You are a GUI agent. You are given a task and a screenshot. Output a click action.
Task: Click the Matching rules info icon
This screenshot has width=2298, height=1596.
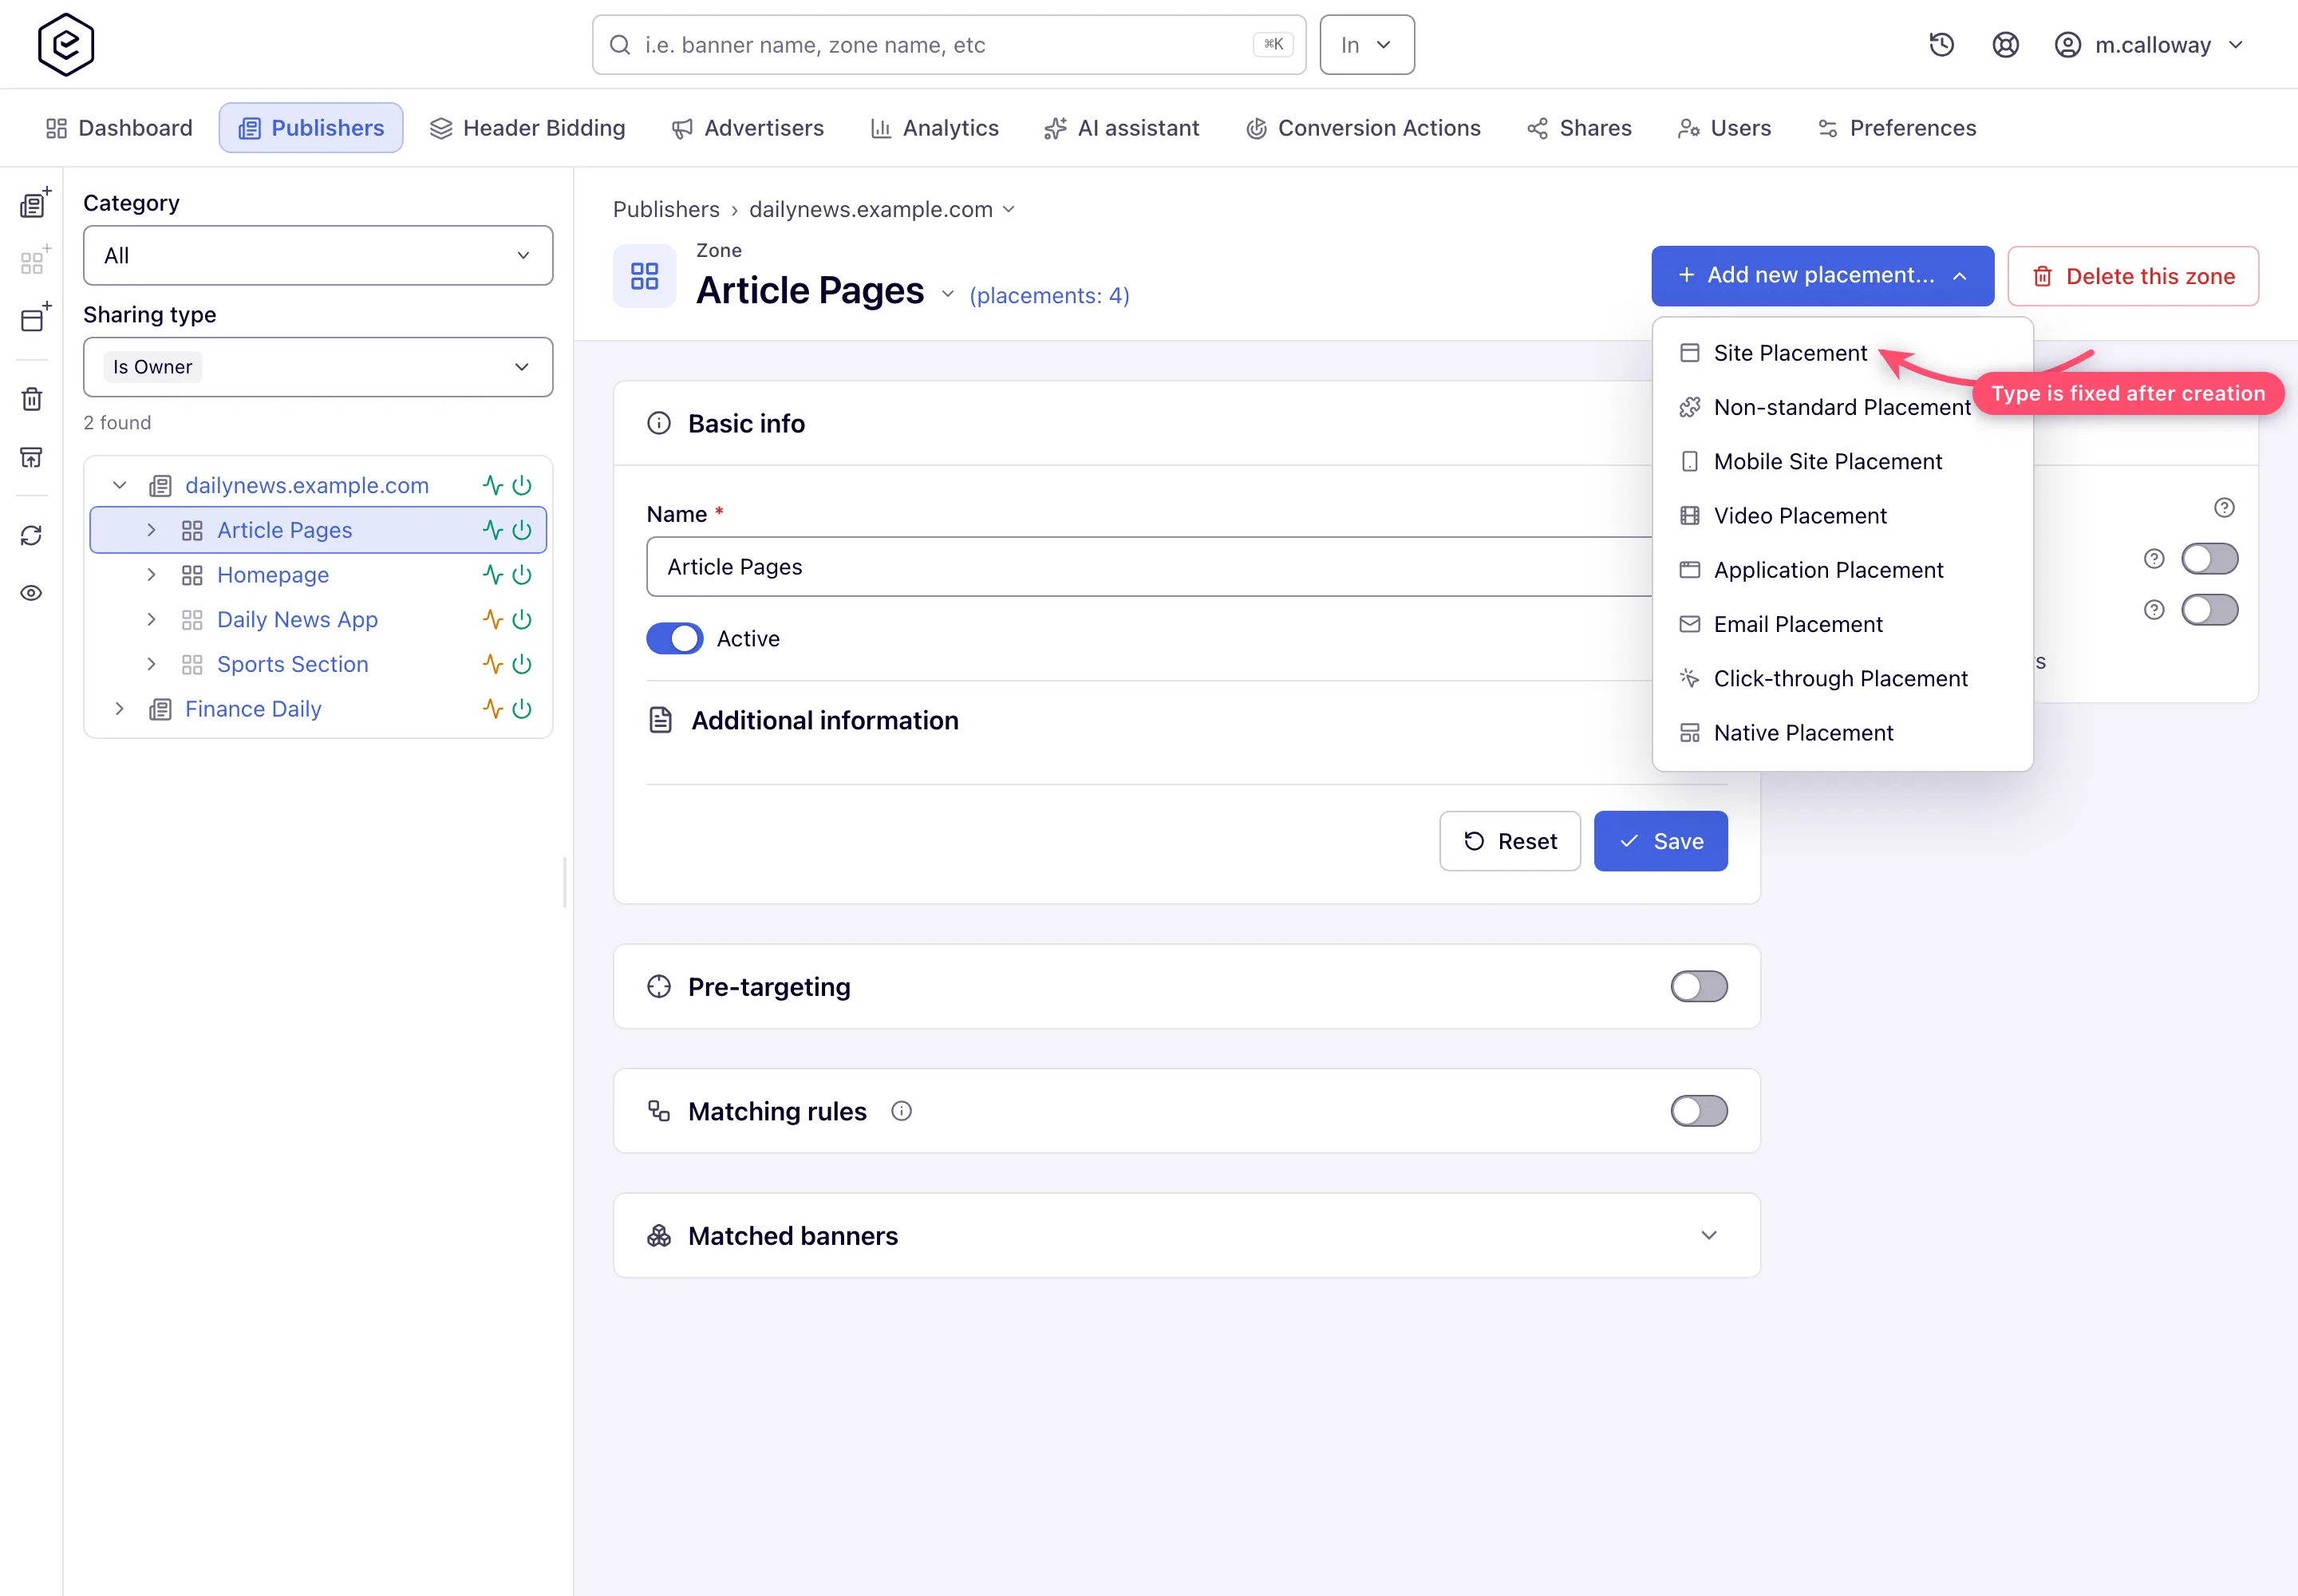[901, 1111]
